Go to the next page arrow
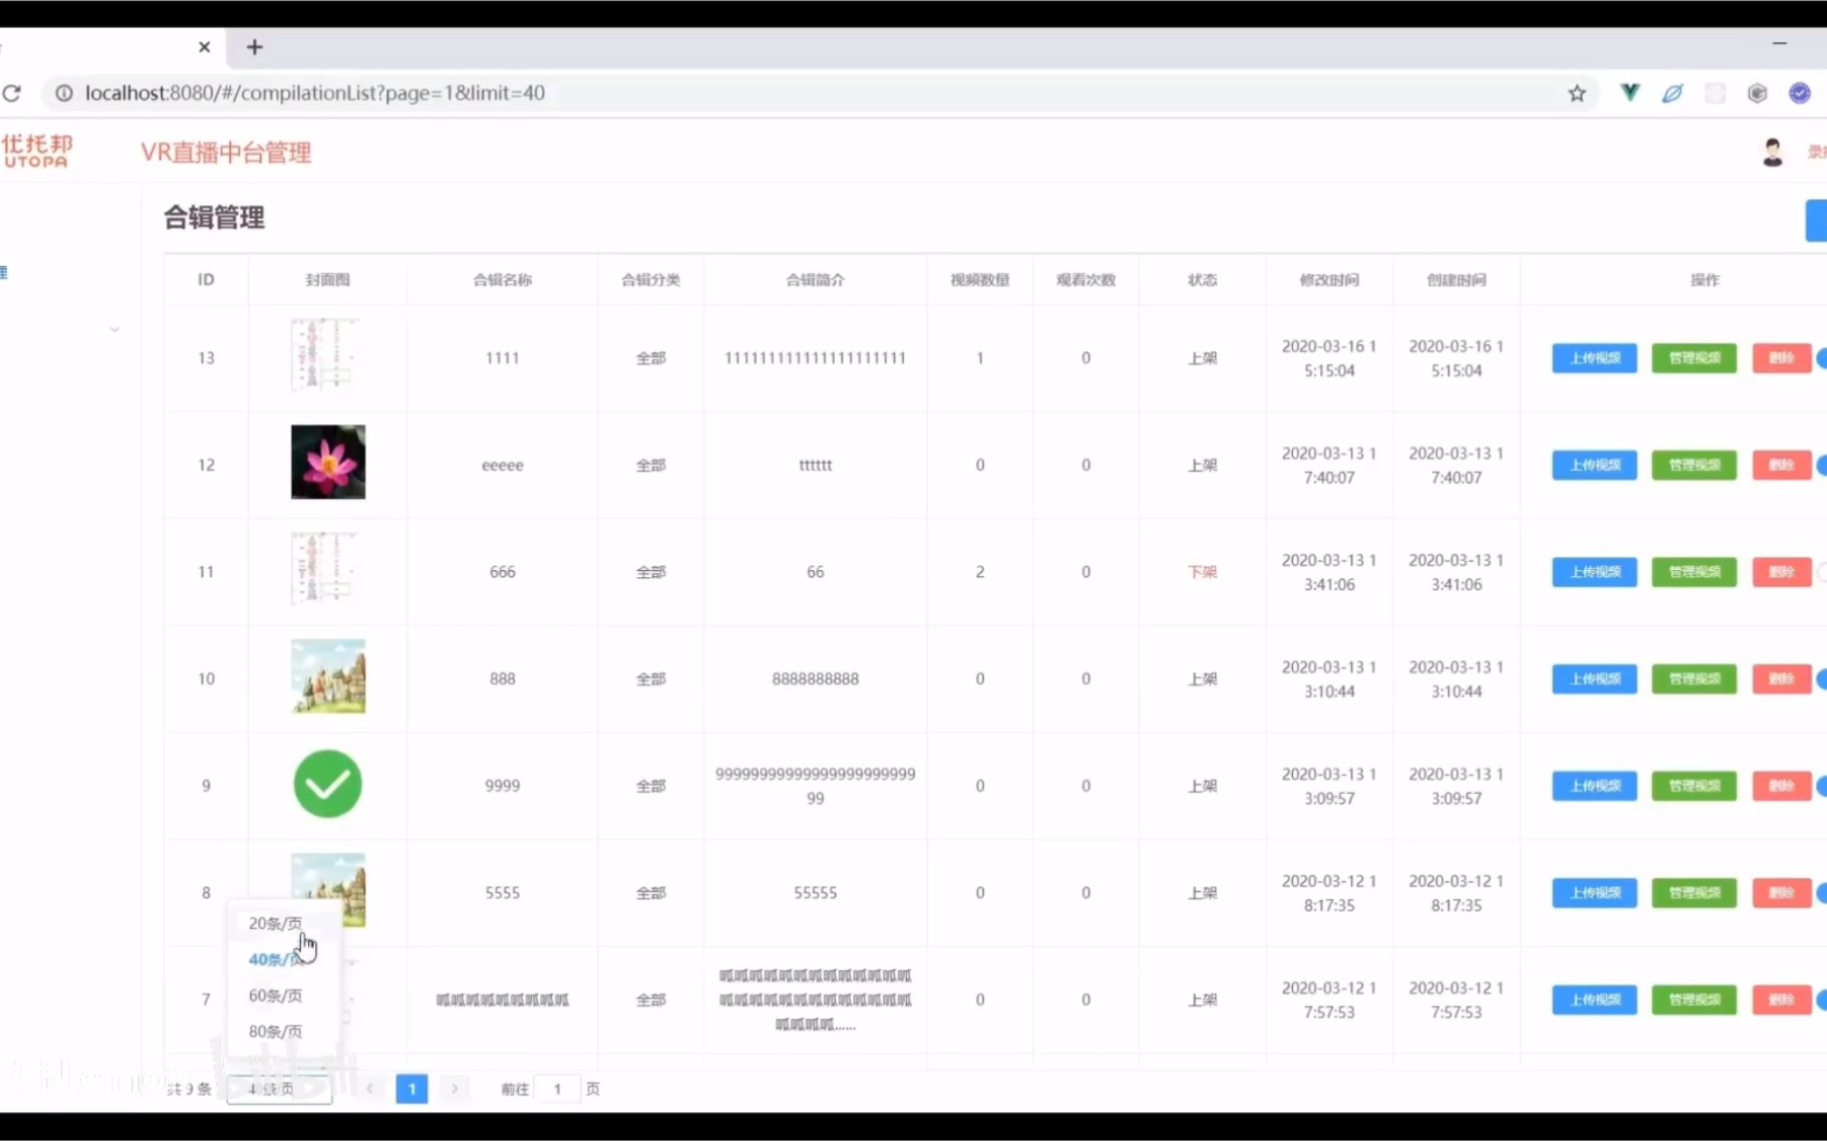1827x1141 pixels. point(454,1088)
